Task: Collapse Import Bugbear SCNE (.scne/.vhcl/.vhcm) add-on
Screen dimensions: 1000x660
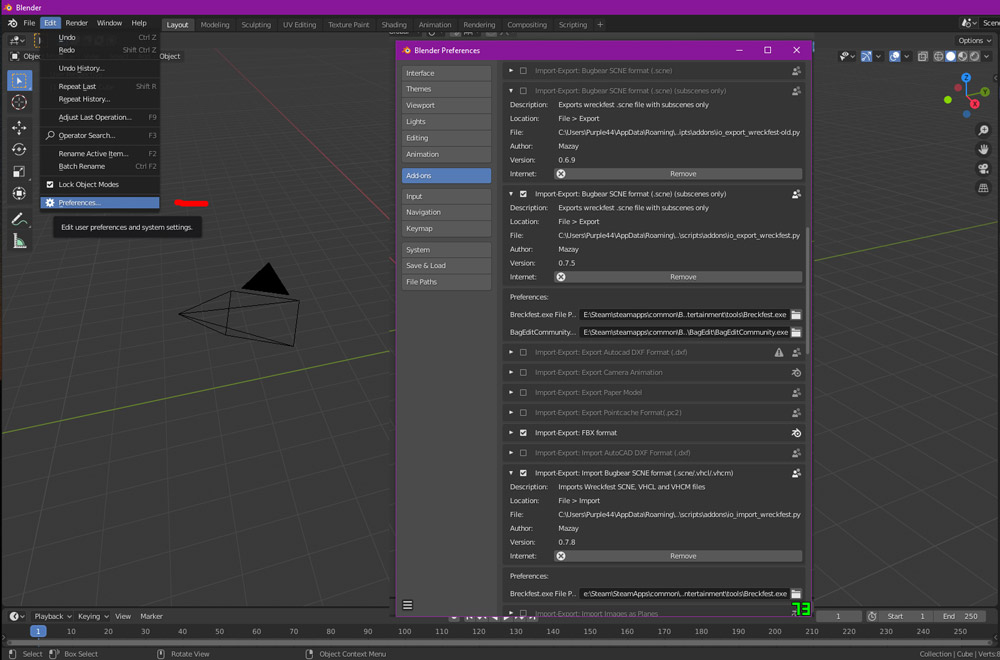Action: click(x=511, y=473)
